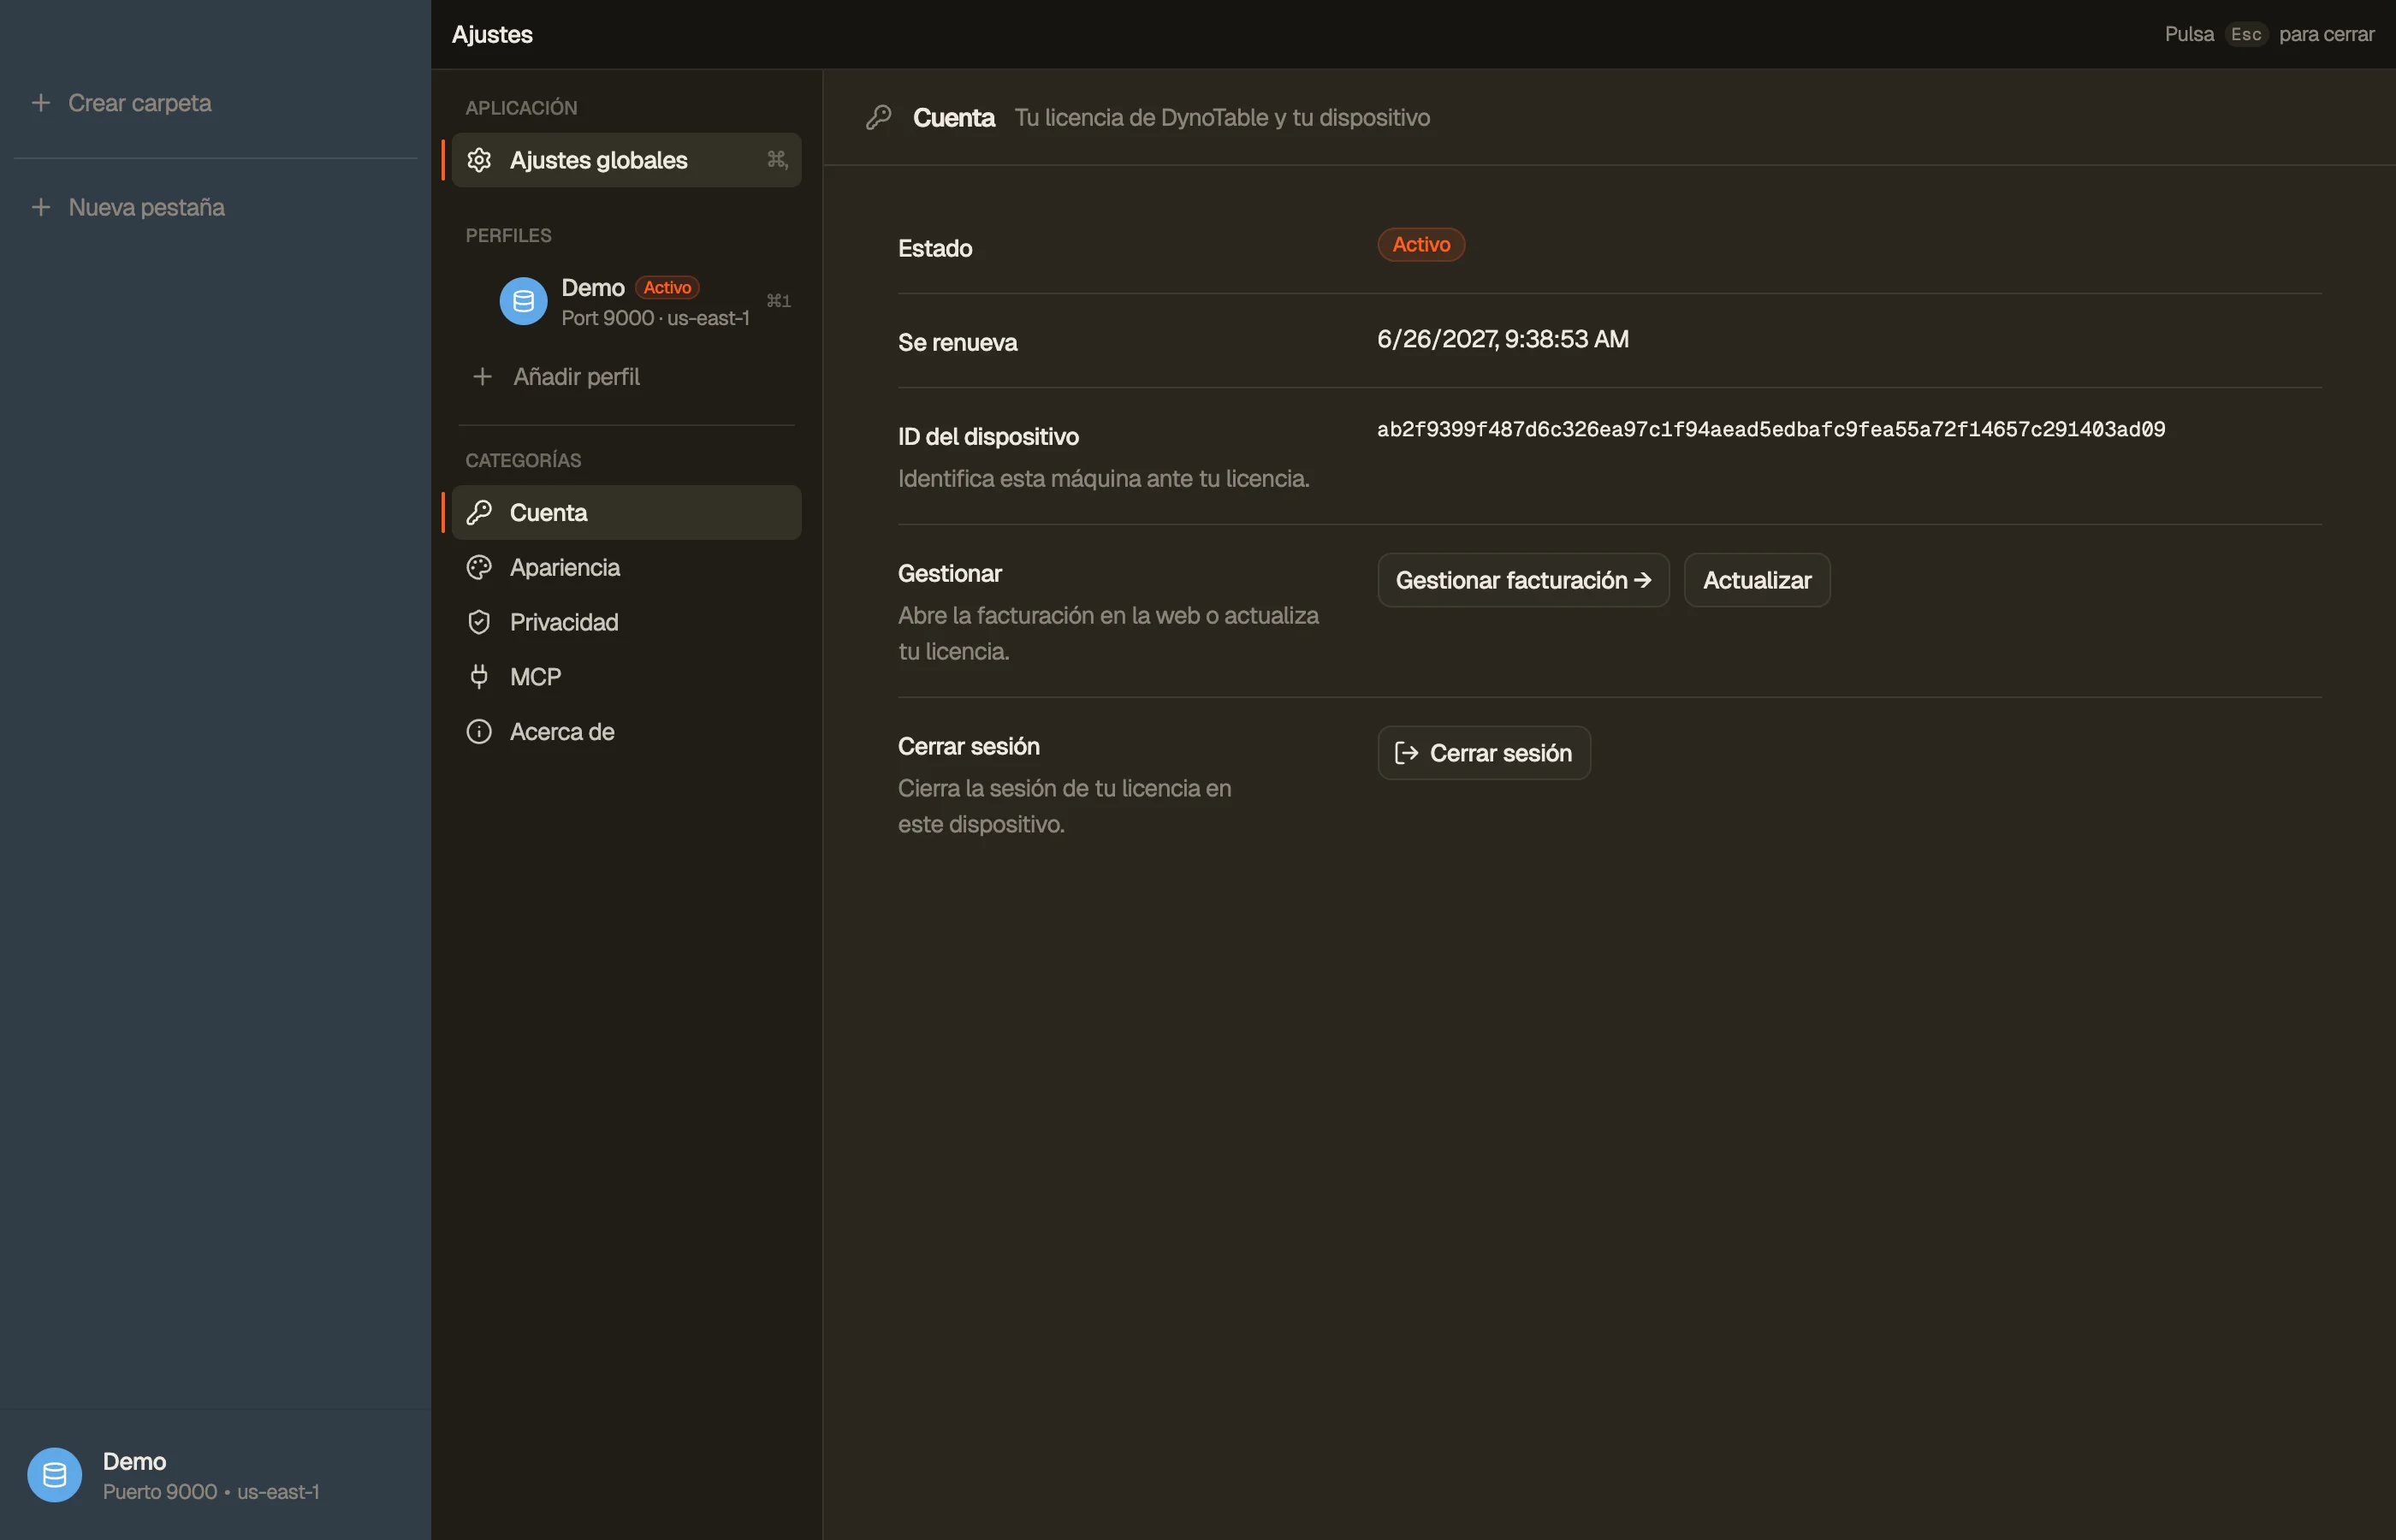Click the key icon next to Cuenta category
Viewport: 2396px width, 1540px height.
[479, 513]
